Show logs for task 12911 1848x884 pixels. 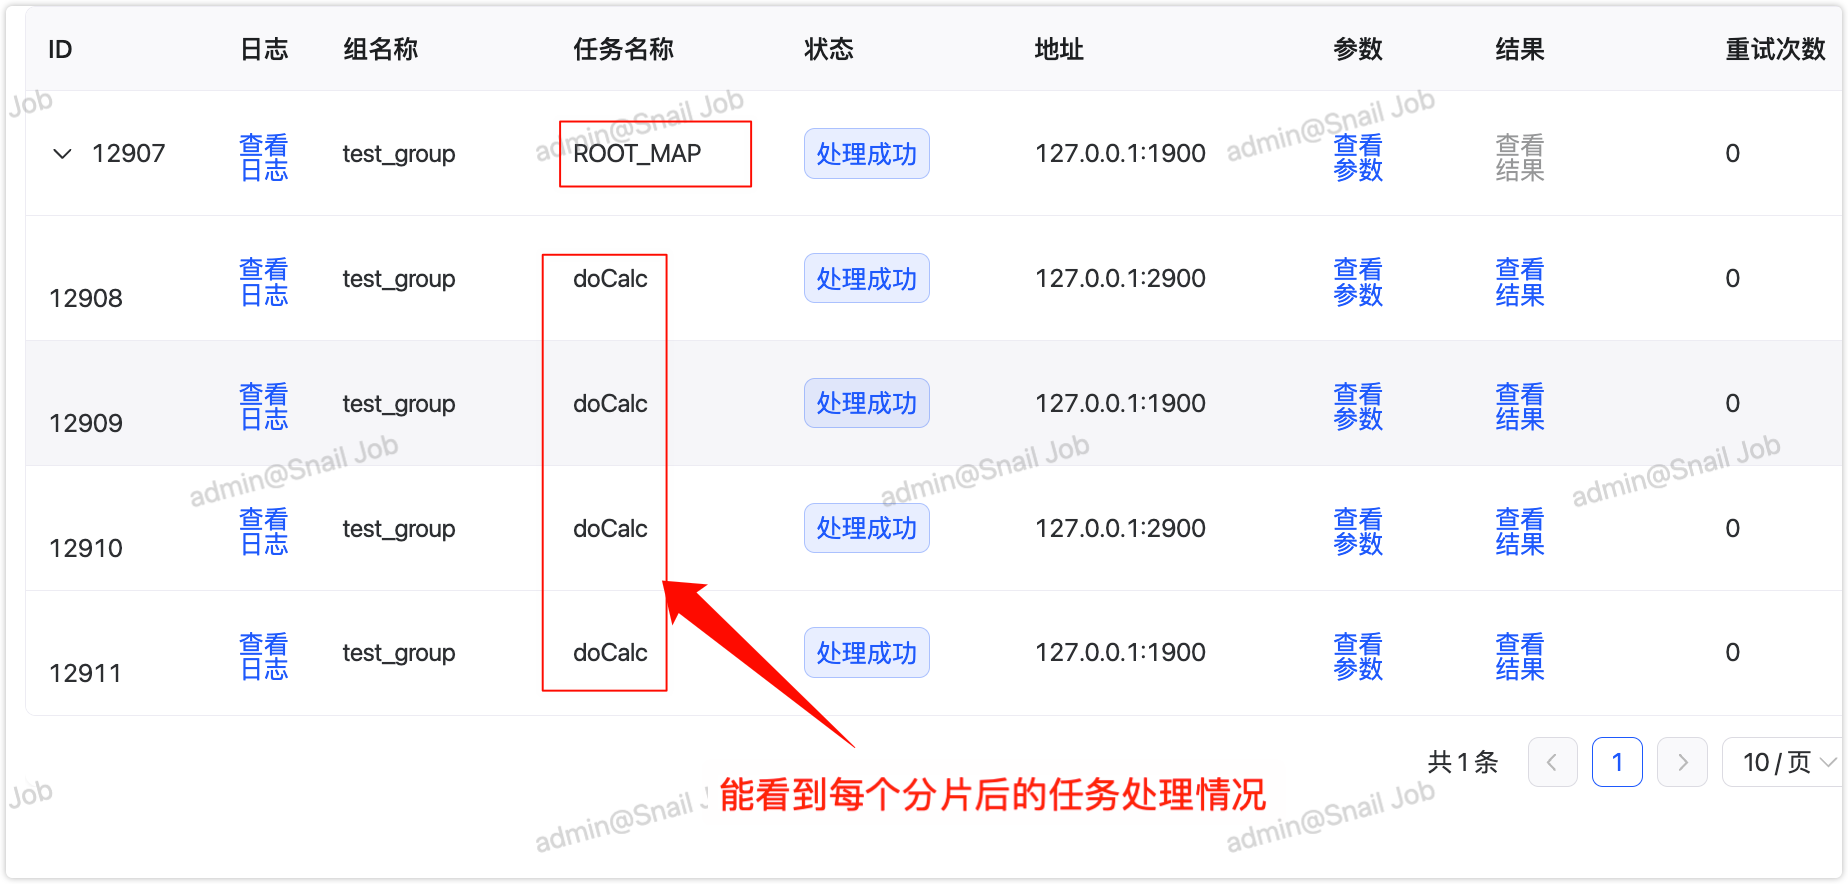click(x=264, y=657)
